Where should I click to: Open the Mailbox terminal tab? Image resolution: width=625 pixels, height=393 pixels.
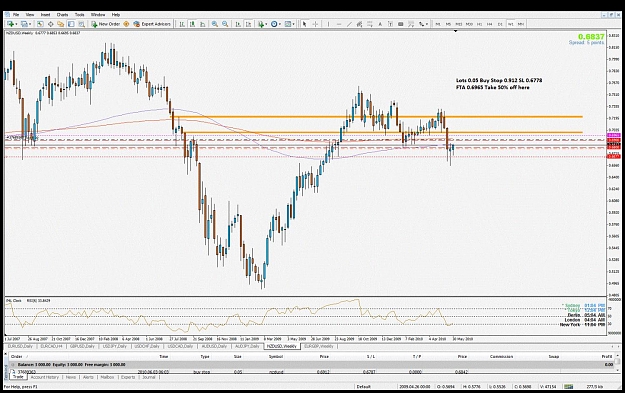tap(107, 377)
